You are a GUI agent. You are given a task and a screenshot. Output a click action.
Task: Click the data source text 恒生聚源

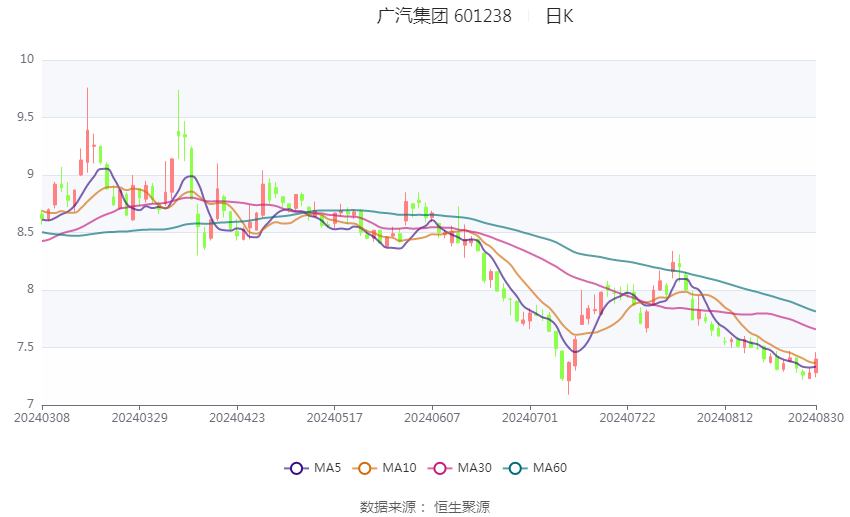click(462, 507)
